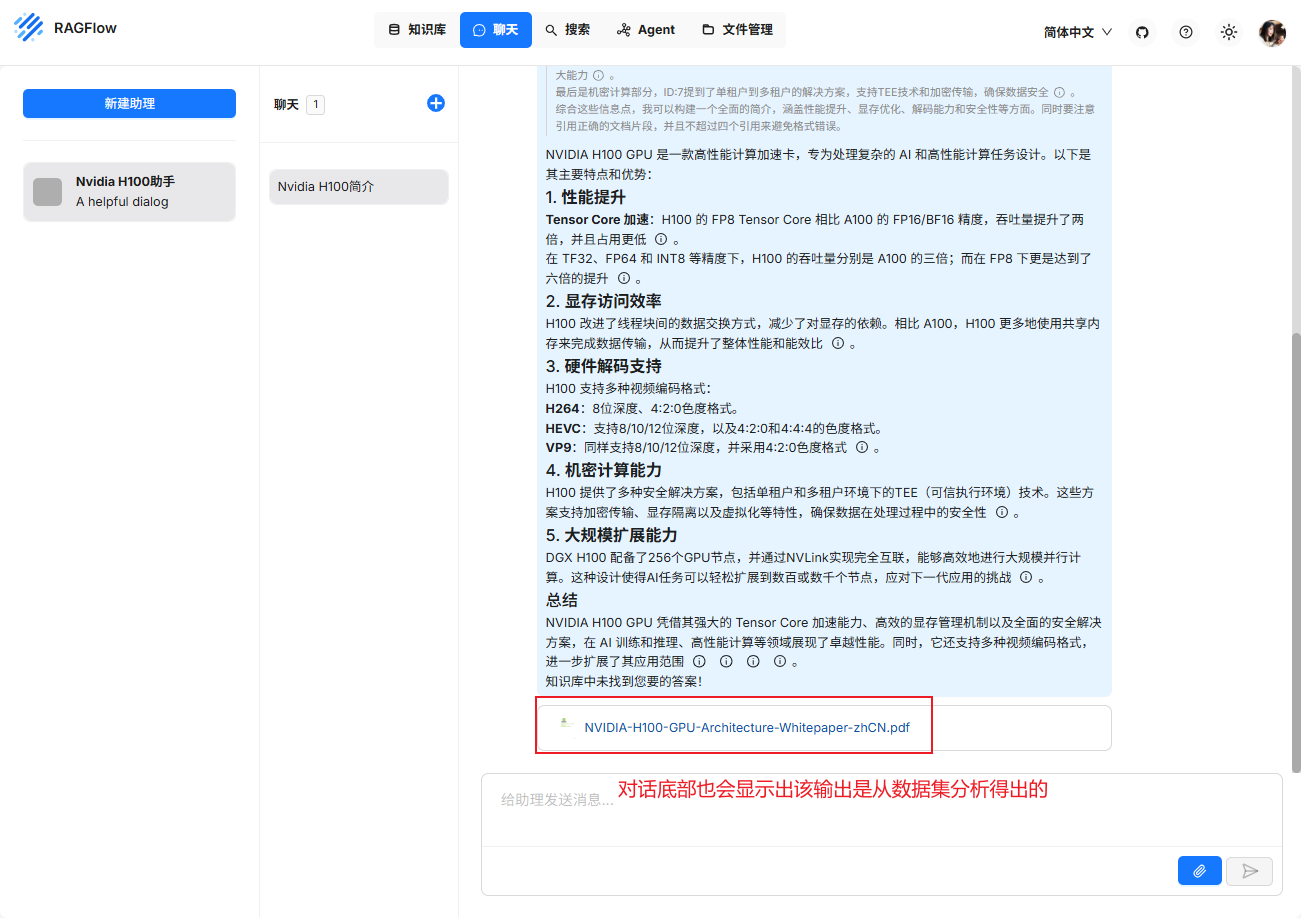Screen dimensions: 1301x918
Task: Open the Nvidia H100简介 conversation
Action: 358,186
